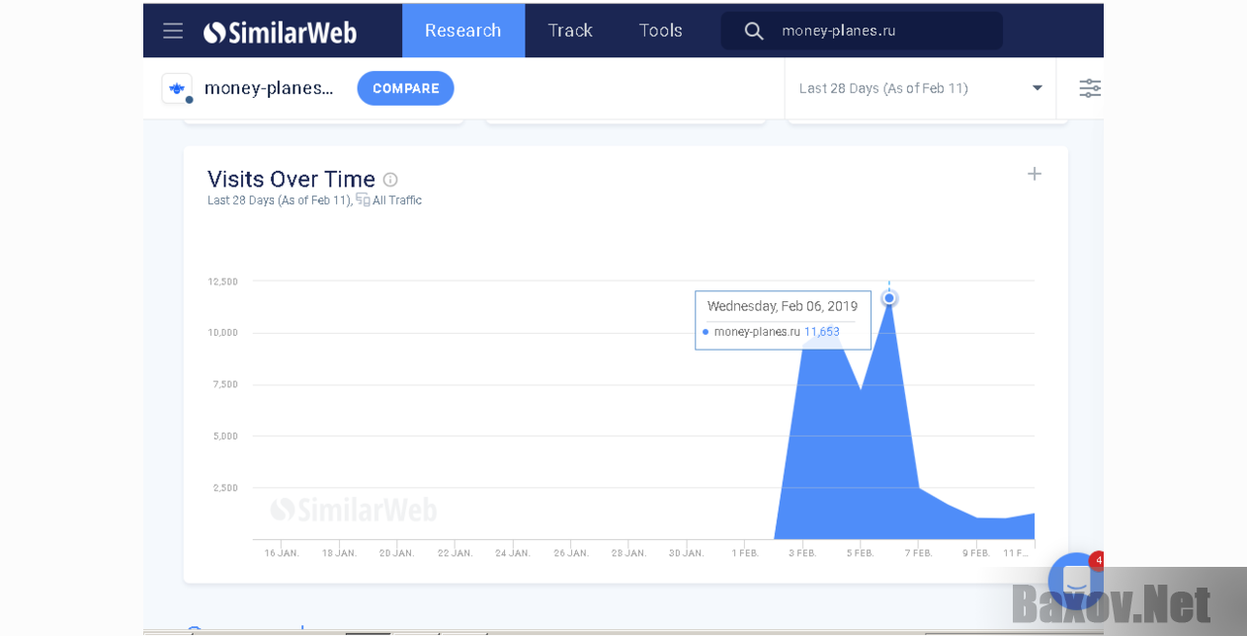Click the 12,500 y-axis label
This screenshot has width=1247, height=636.
[223, 282]
